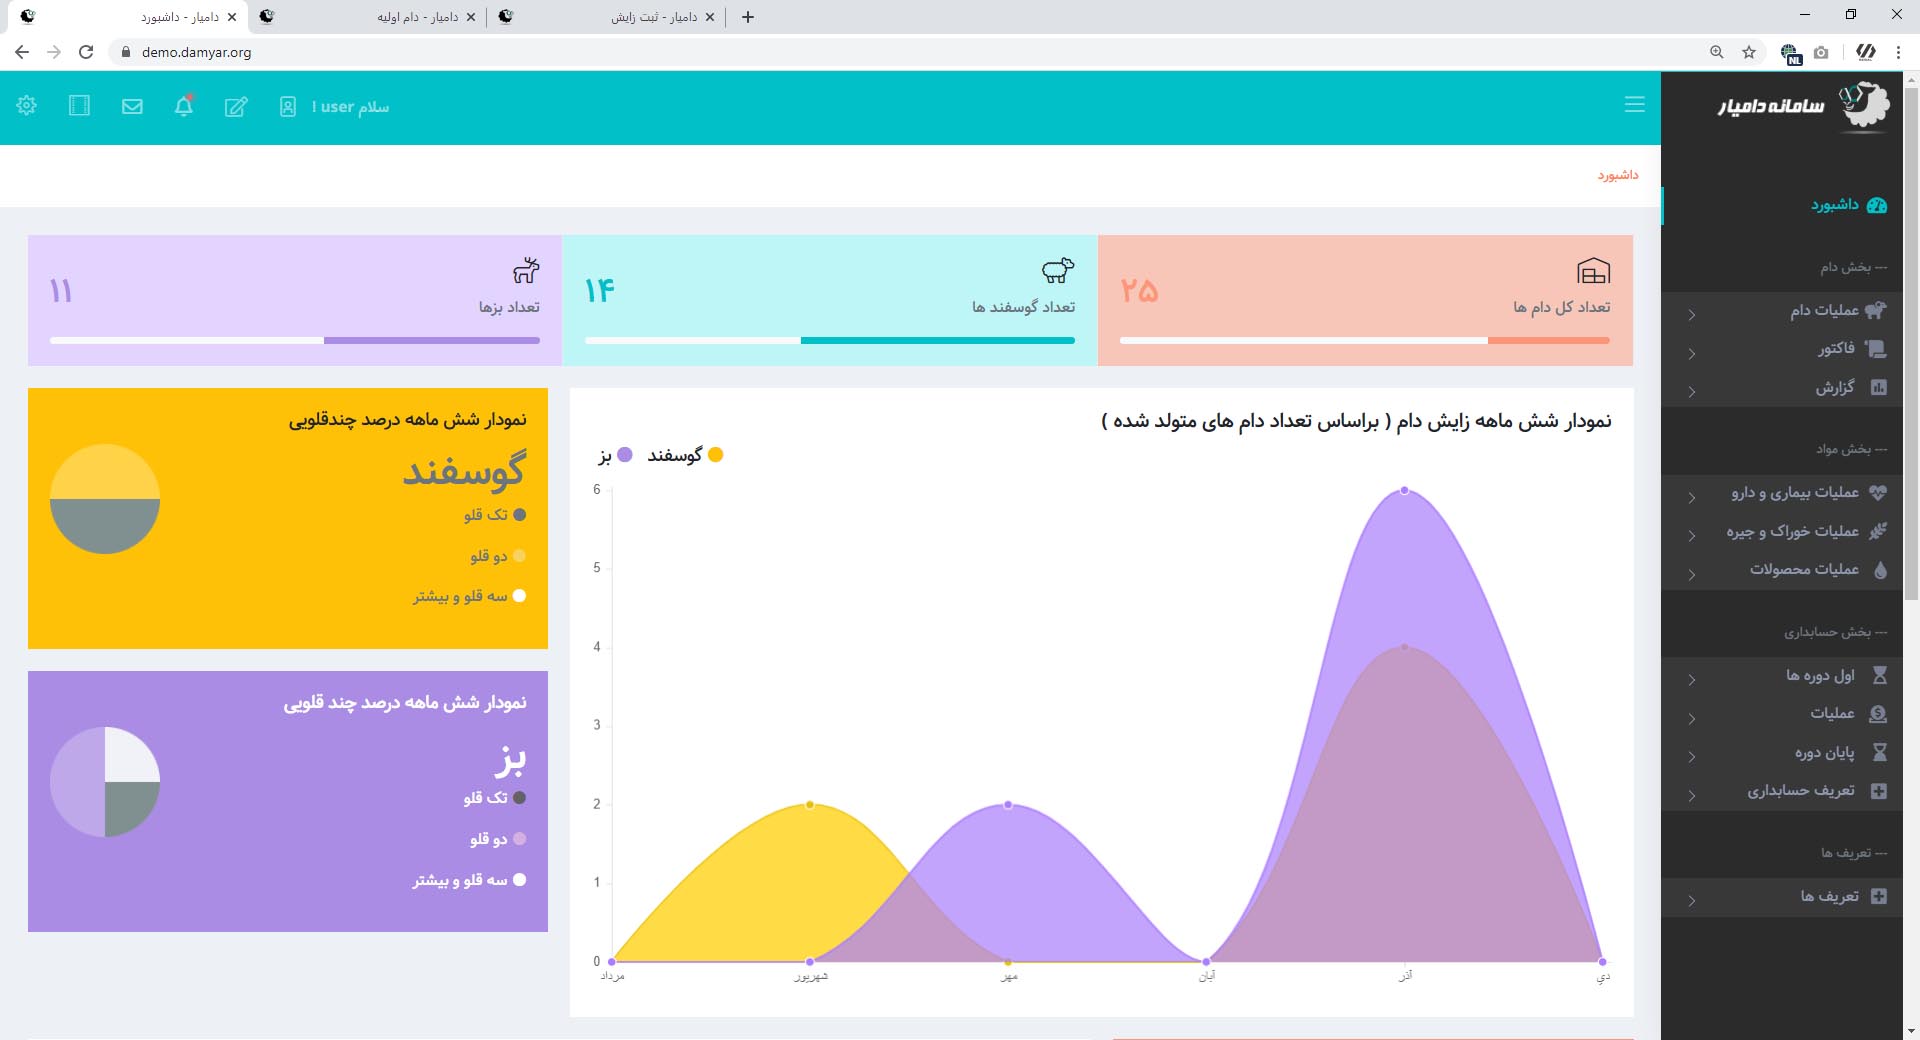Click the edit pencil icon in header
The height and width of the screenshot is (1040, 1920).
[x=236, y=107]
